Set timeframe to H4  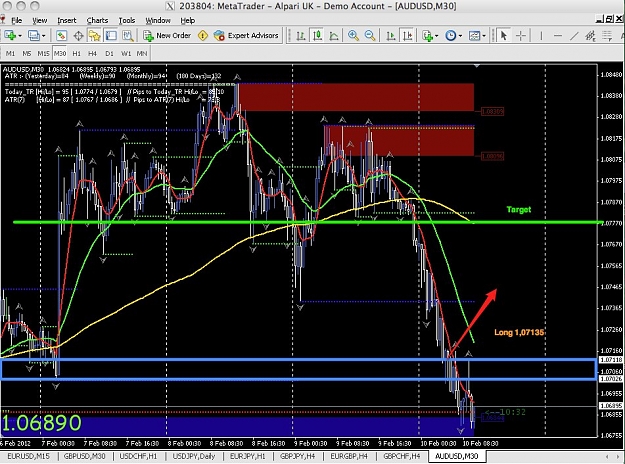pyautogui.click(x=92, y=53)
